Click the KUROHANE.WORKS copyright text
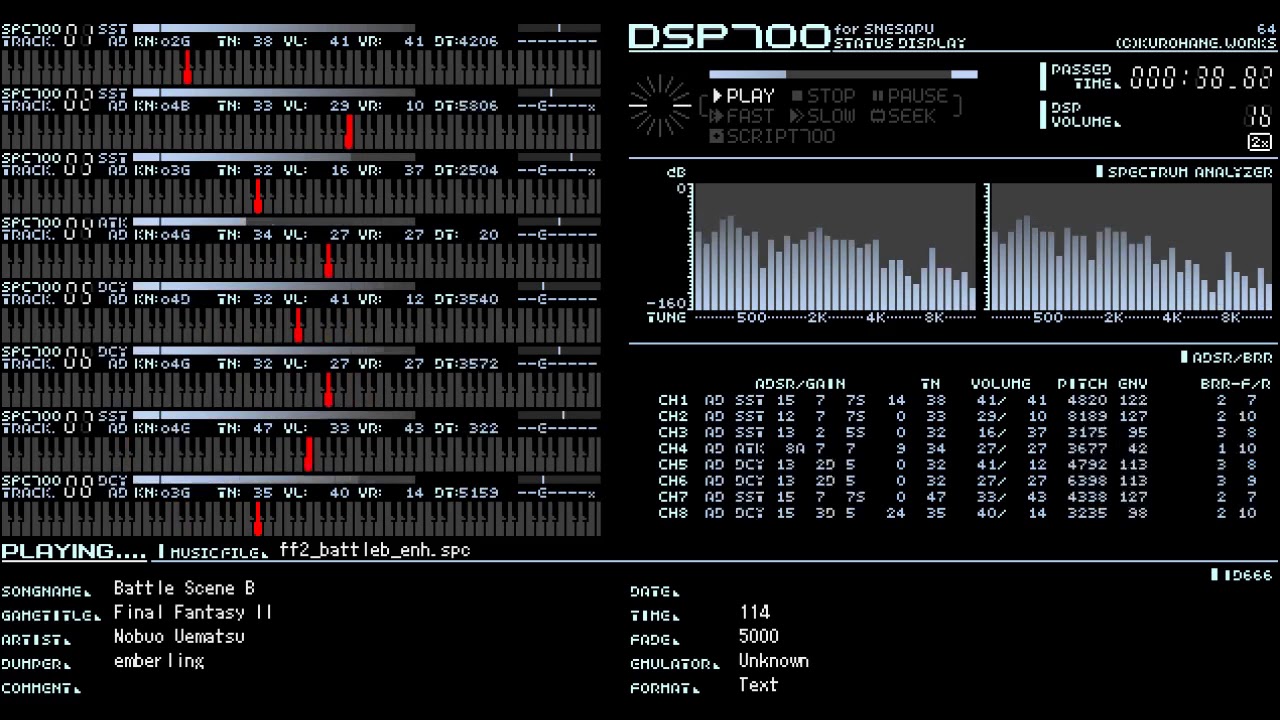 click(1196, 44)
